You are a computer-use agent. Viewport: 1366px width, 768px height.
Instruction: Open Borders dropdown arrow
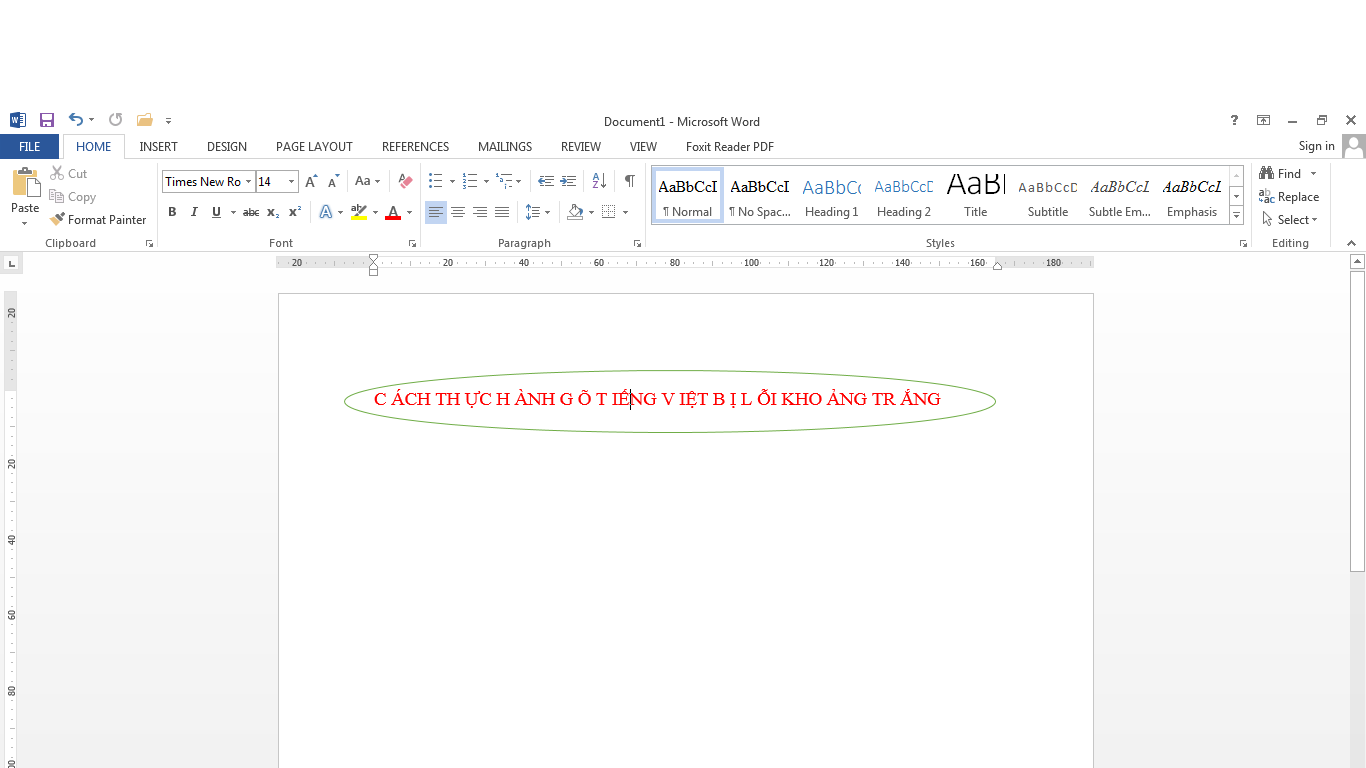click(x=625, y=212)
